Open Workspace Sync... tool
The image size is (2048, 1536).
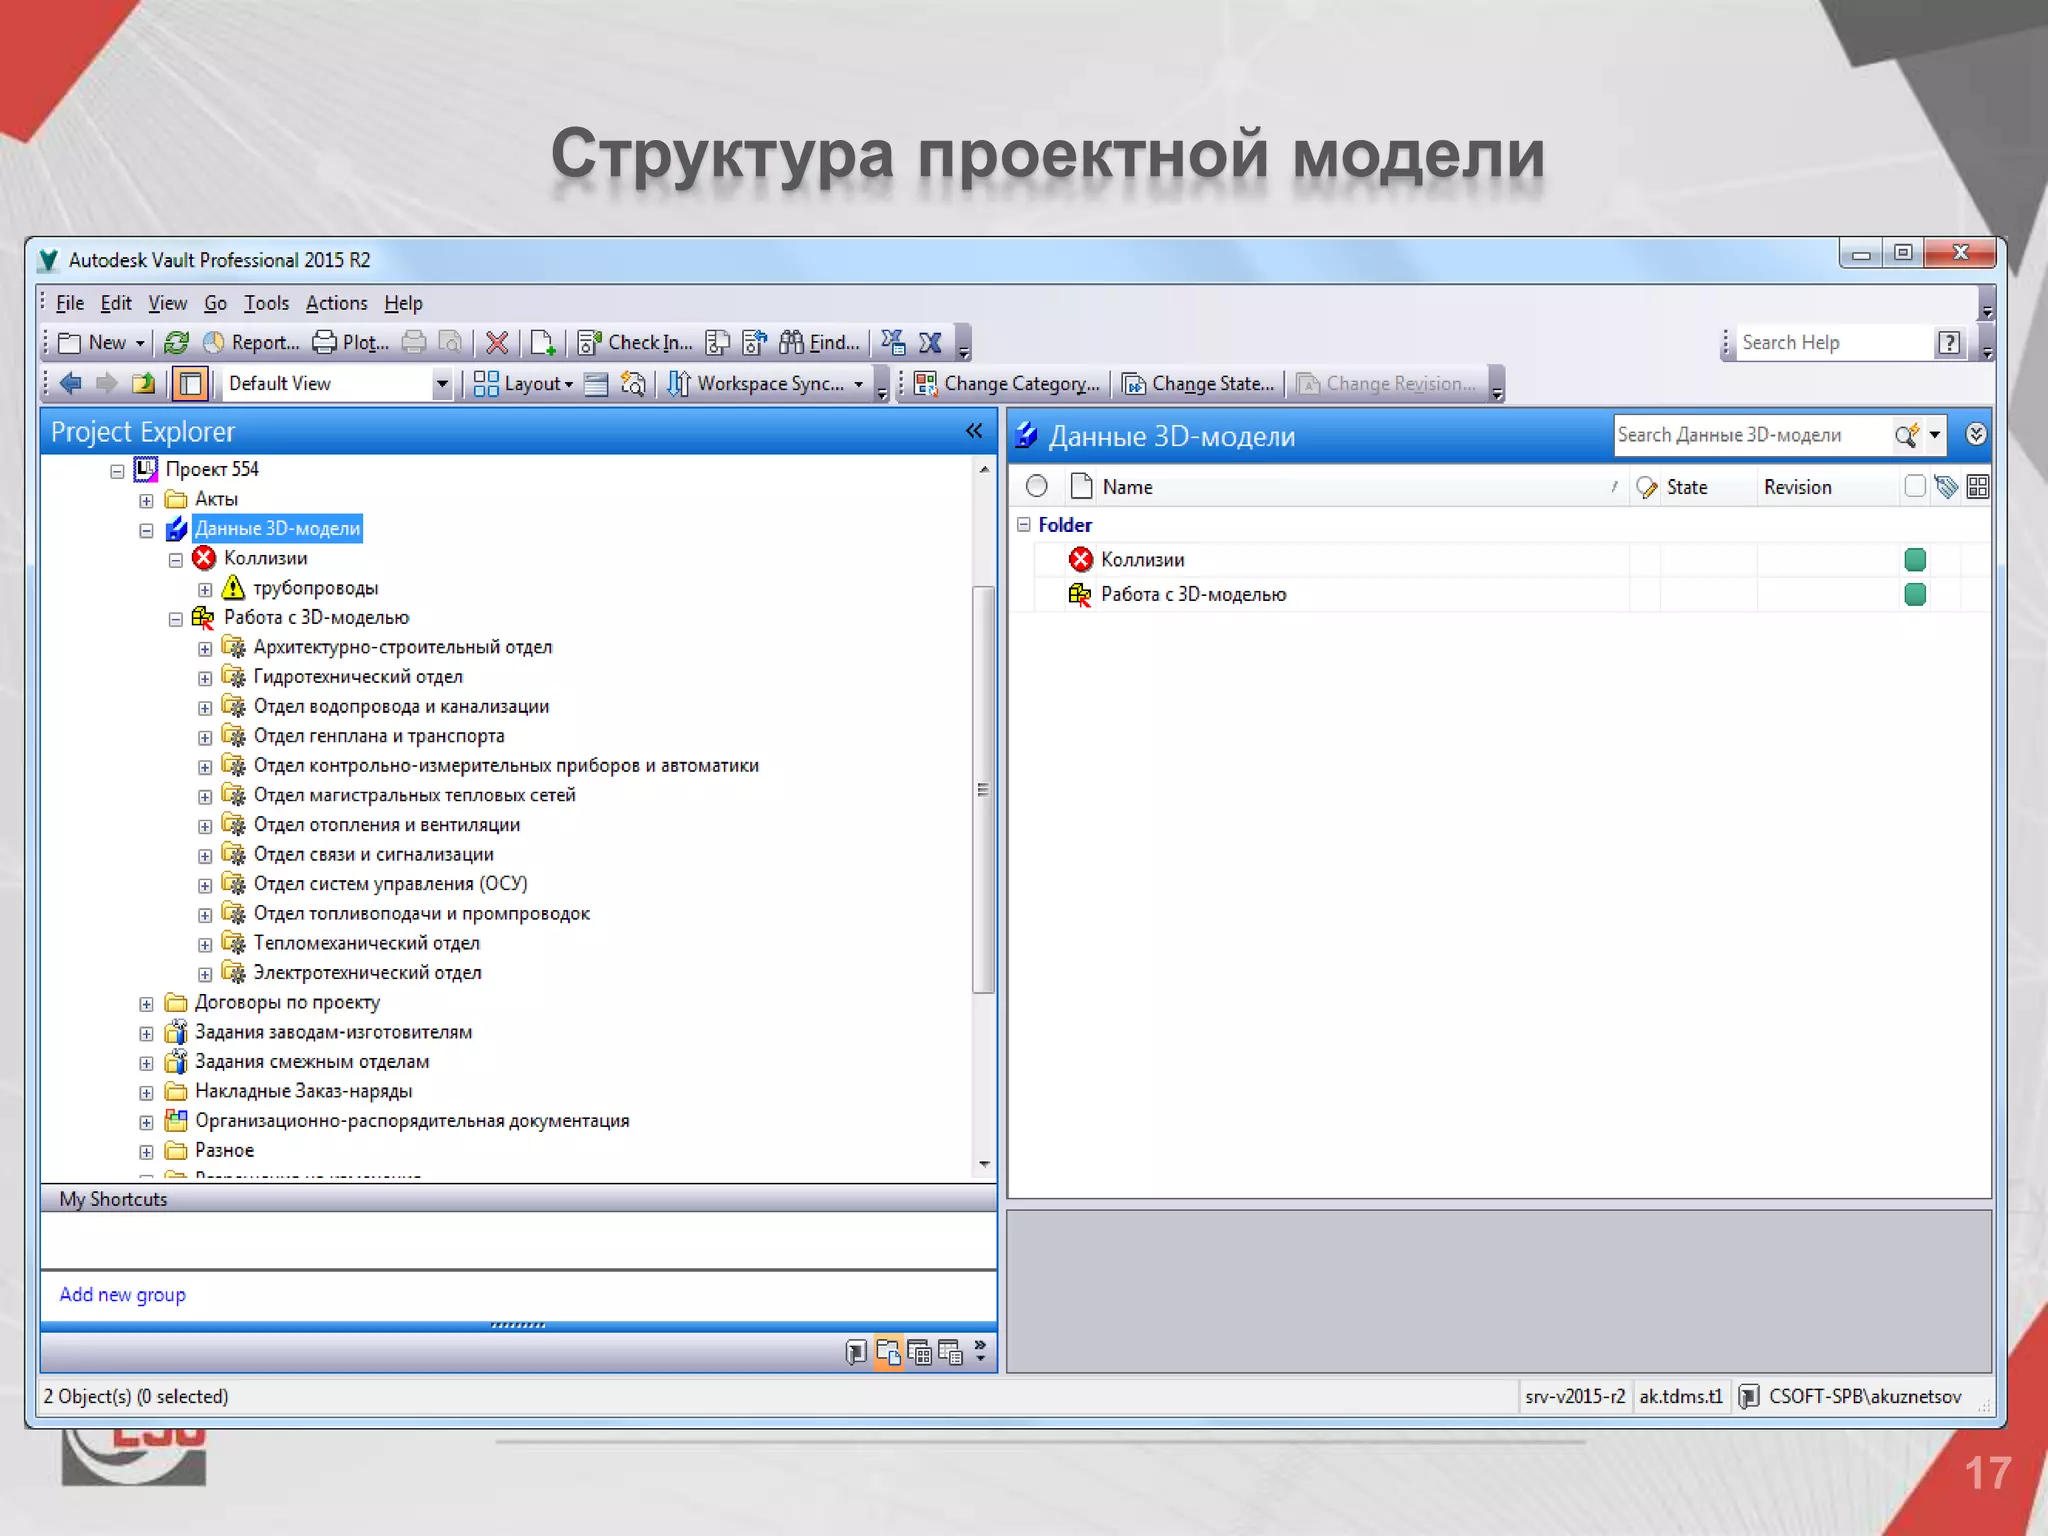click(x=765, y=383)
